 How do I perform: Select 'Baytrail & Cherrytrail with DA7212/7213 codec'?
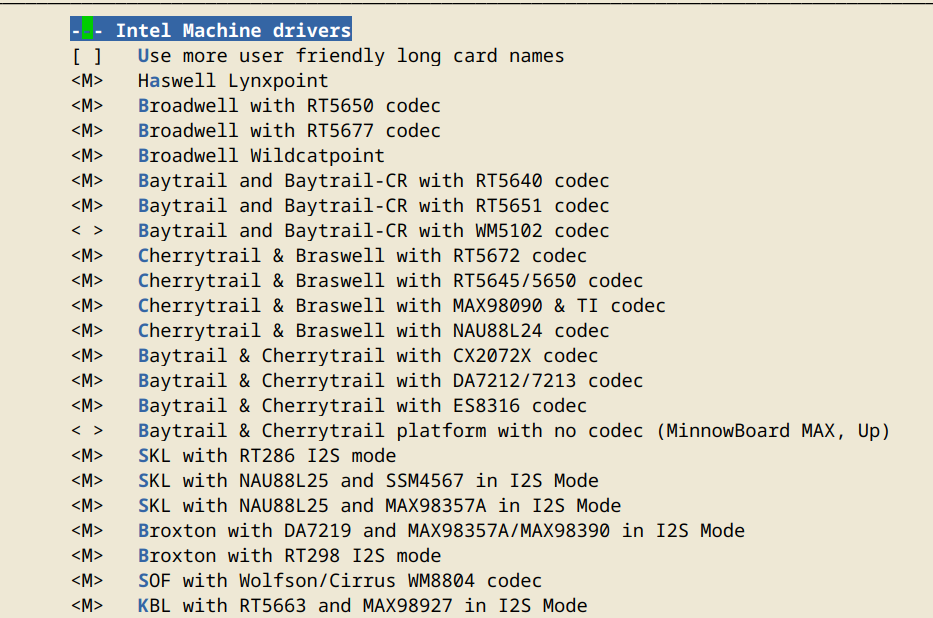point(390,381)
